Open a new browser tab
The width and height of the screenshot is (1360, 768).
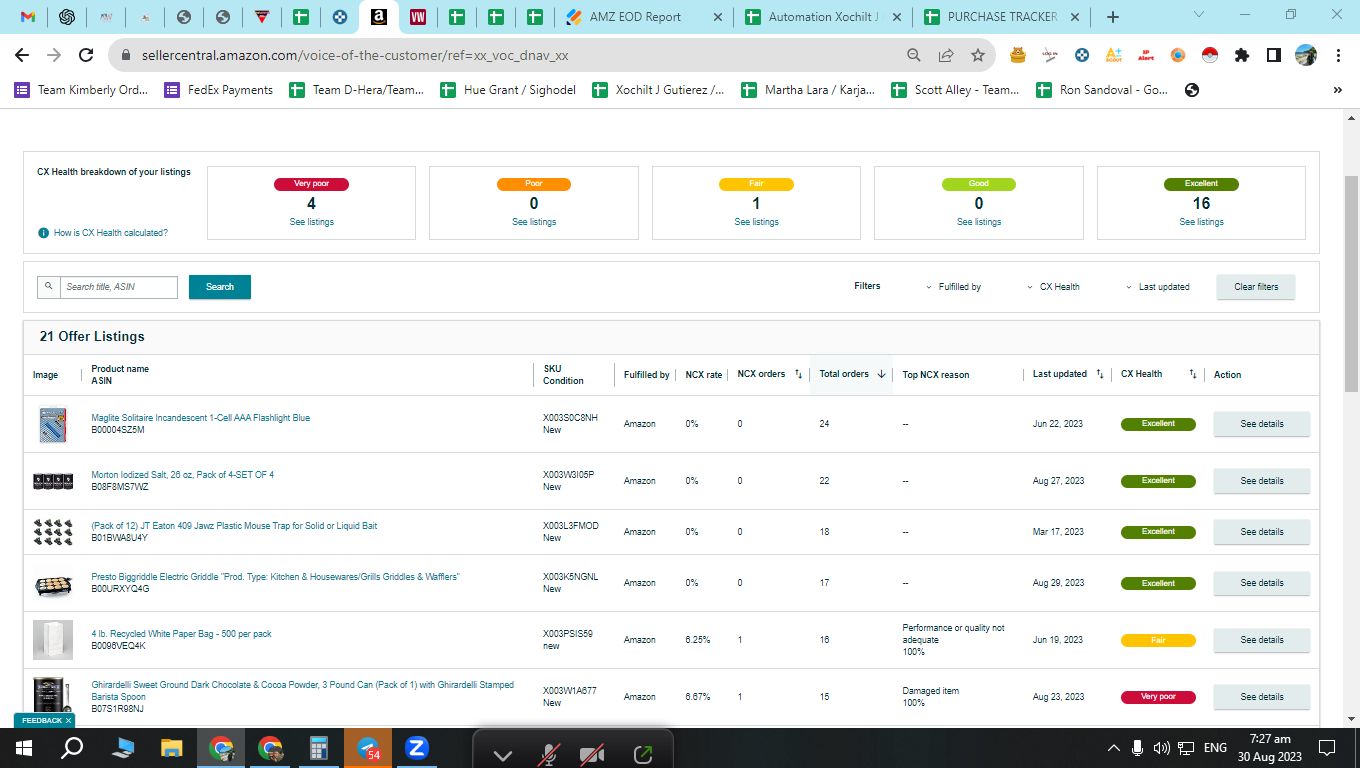click(1113, 17)
